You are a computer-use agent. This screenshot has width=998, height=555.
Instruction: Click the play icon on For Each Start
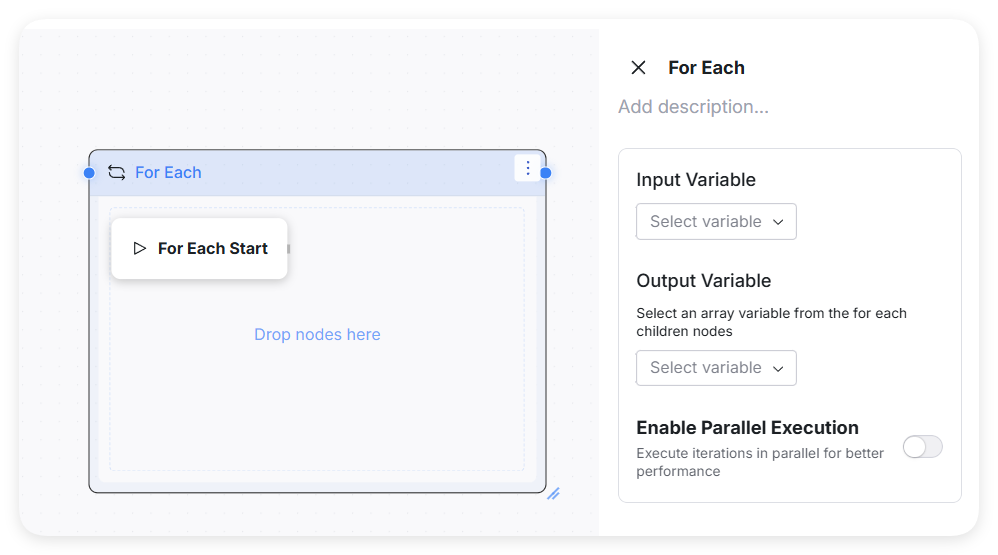tap(140, 248)
